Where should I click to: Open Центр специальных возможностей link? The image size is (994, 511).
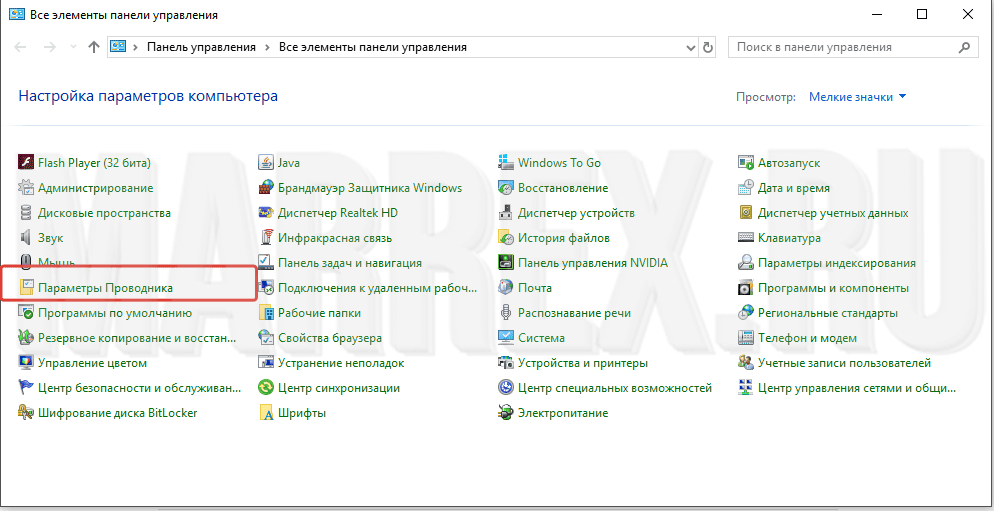coord(615,387)
